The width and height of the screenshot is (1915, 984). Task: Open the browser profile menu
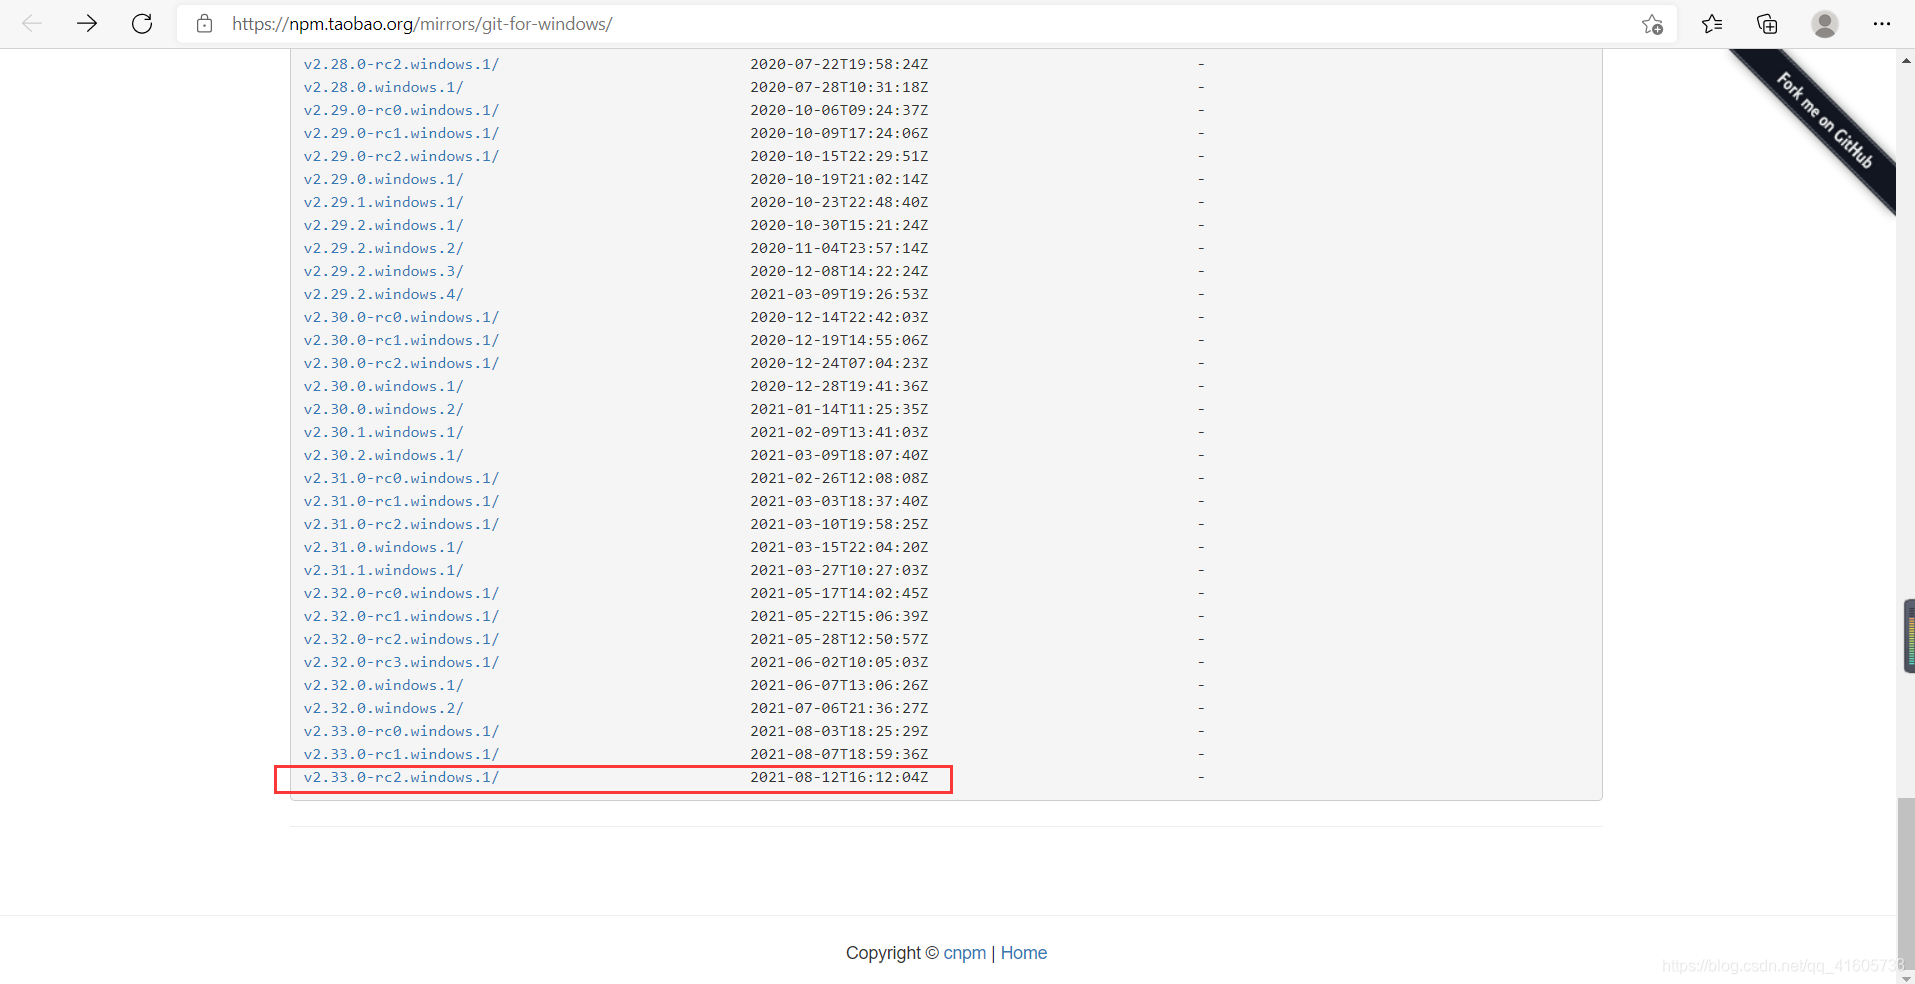(x=1825, y=23)
